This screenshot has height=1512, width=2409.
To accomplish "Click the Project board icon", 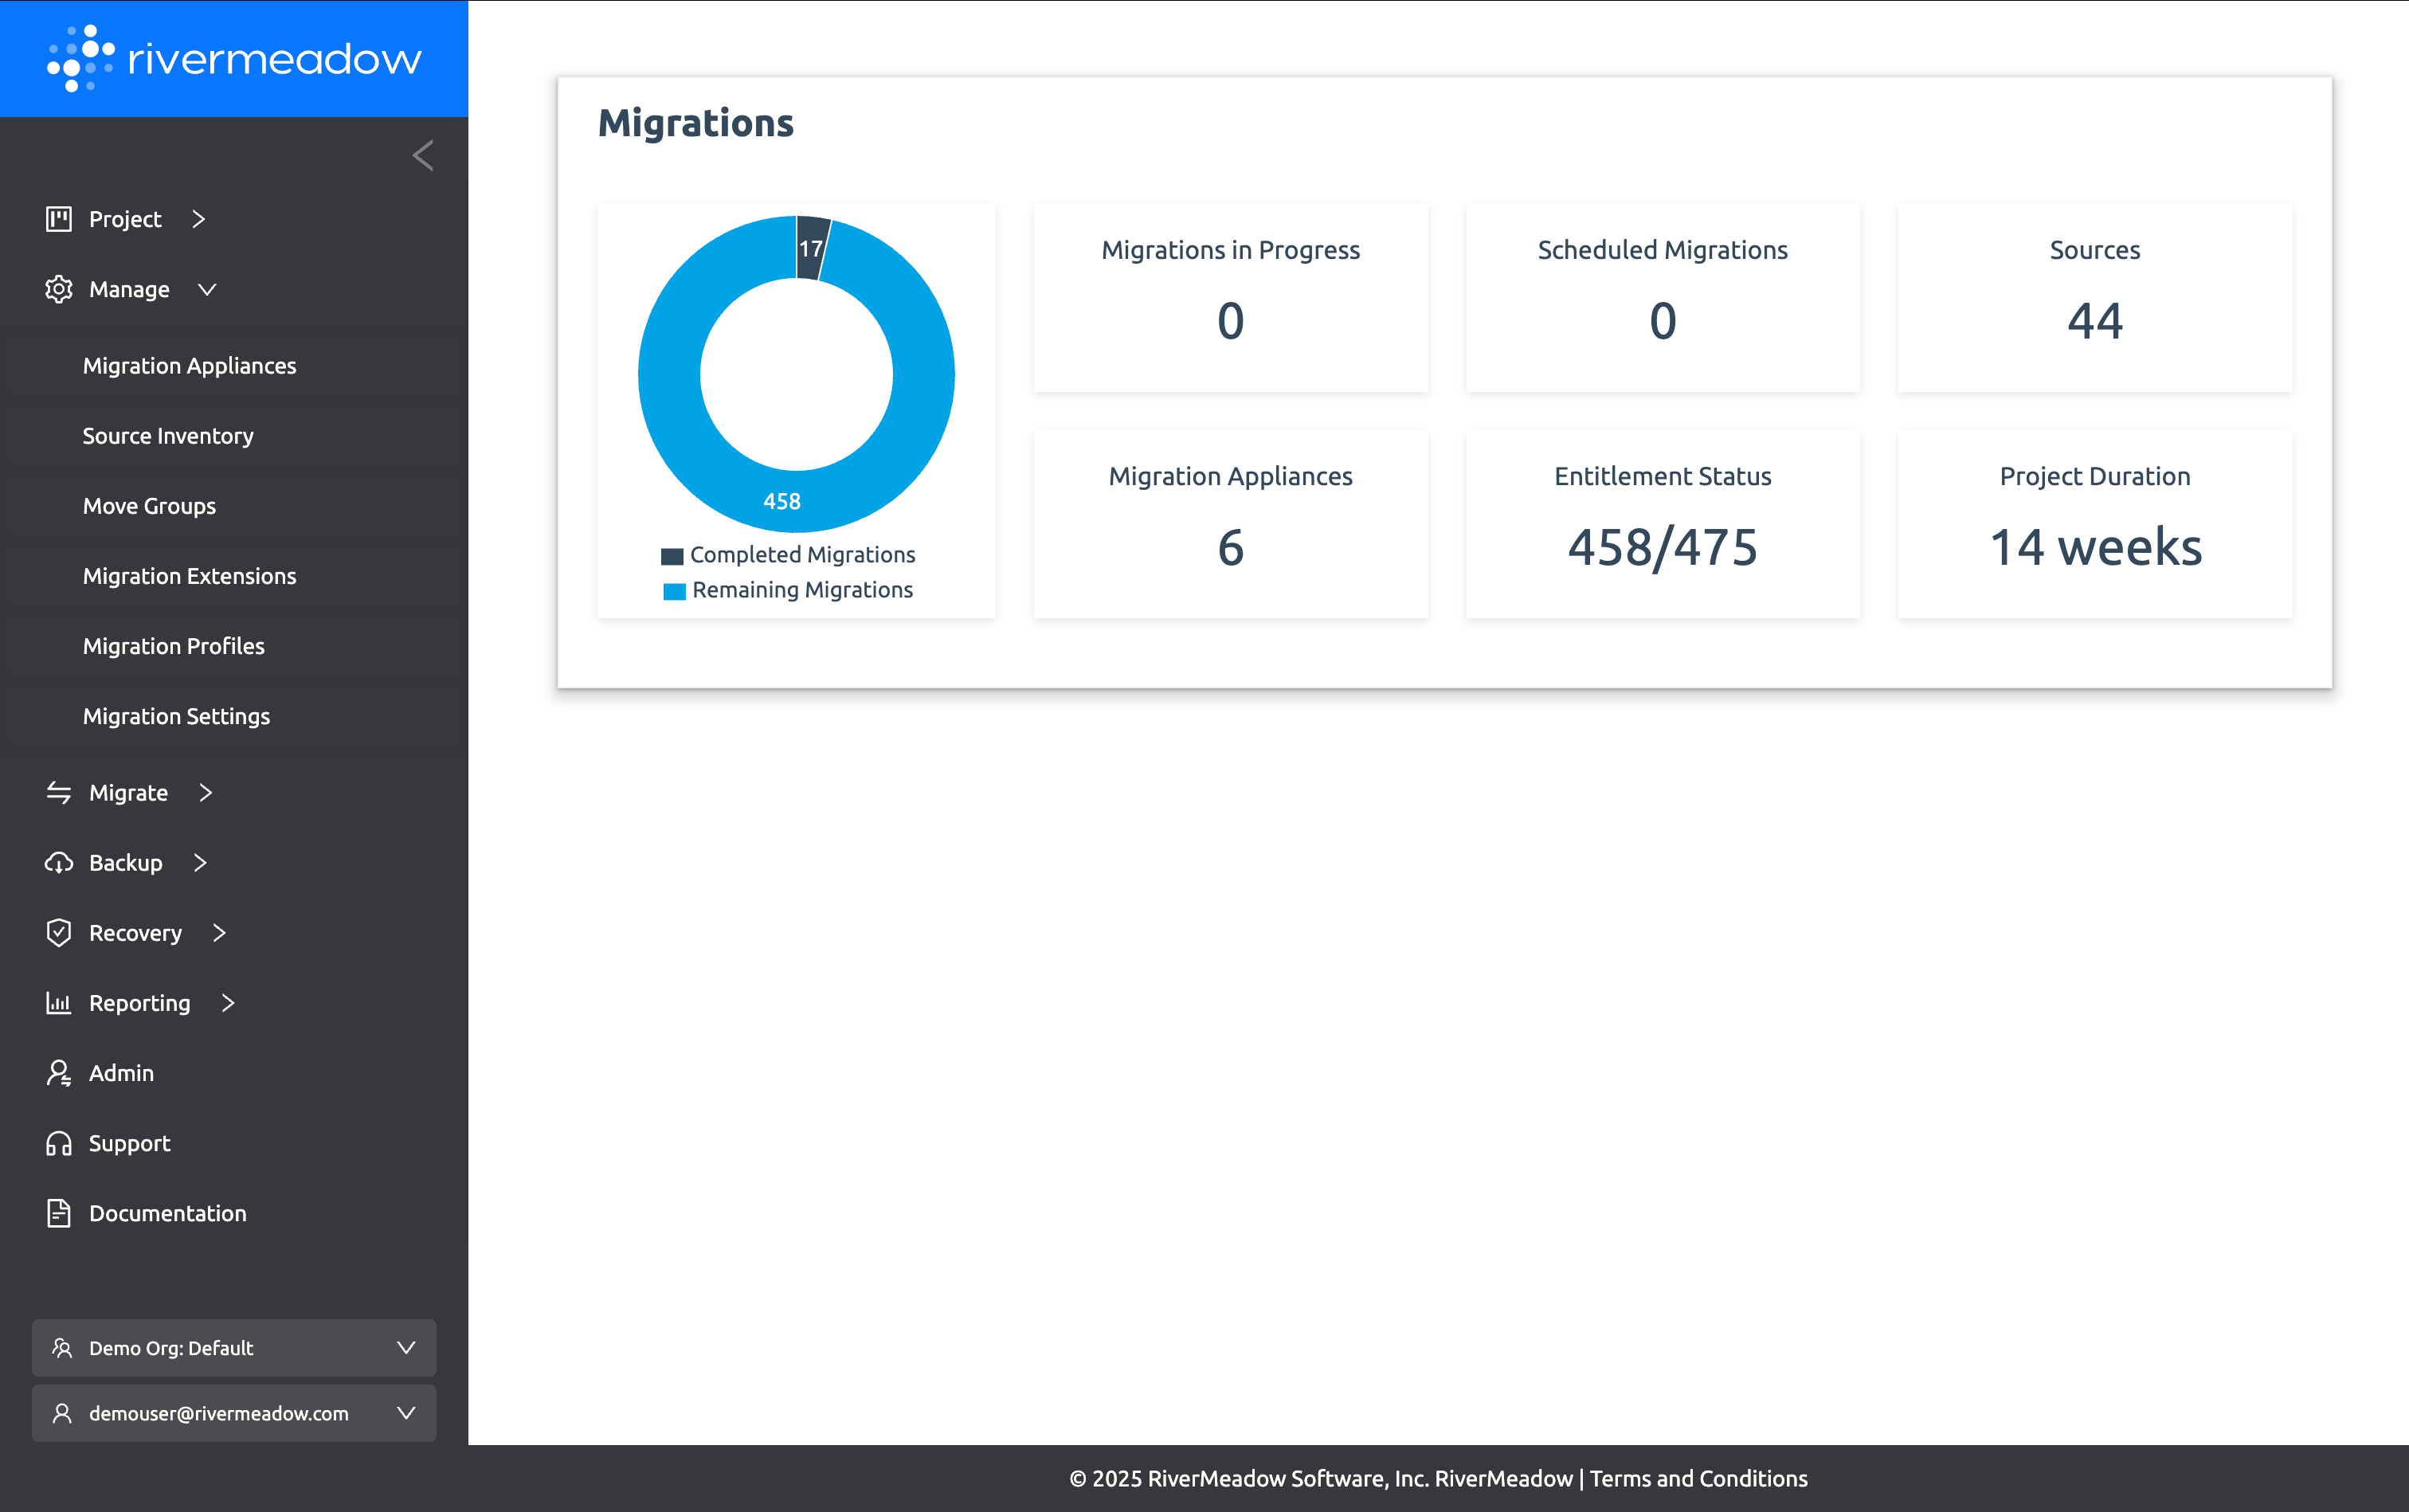I will (x=59, y=219).
